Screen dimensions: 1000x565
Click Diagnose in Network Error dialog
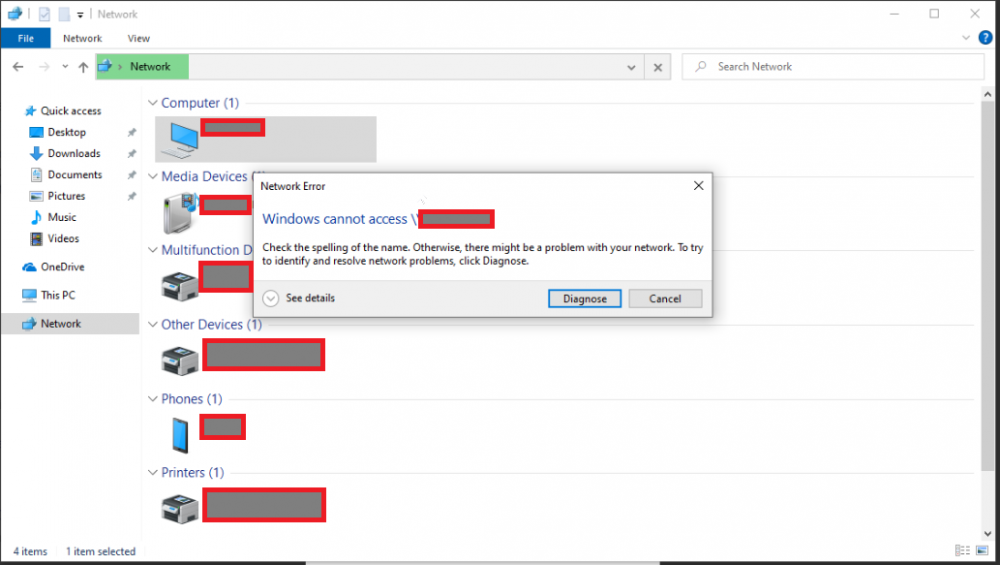[584, 298]
